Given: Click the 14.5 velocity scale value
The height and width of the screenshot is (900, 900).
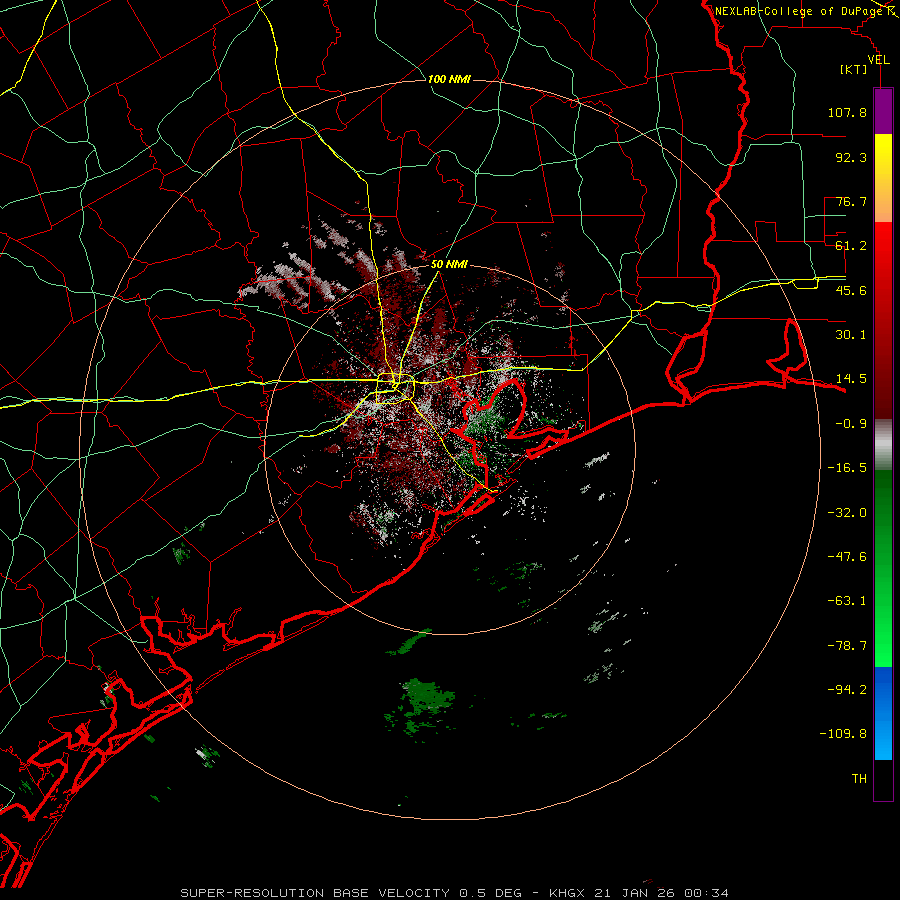Looking at the screenshot, I should (x=851, y=379).
